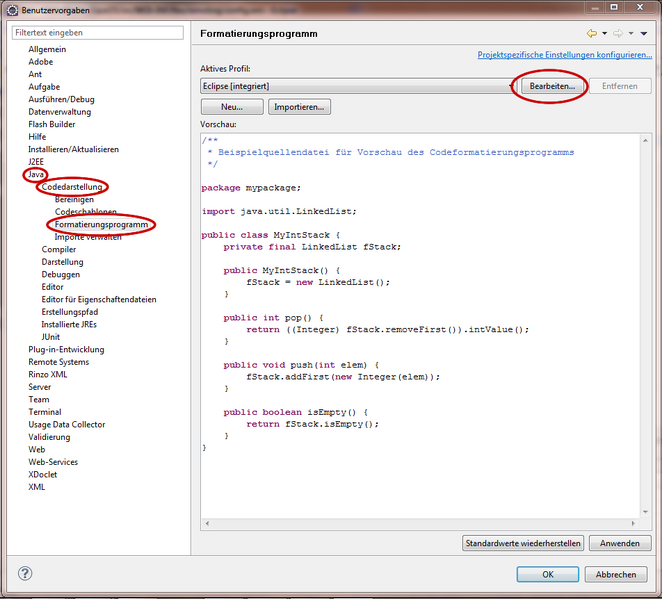This screenshot has height=599, width=662.
Task: Cancel with the Abbrechen button
Action: (x=616, y=575)
